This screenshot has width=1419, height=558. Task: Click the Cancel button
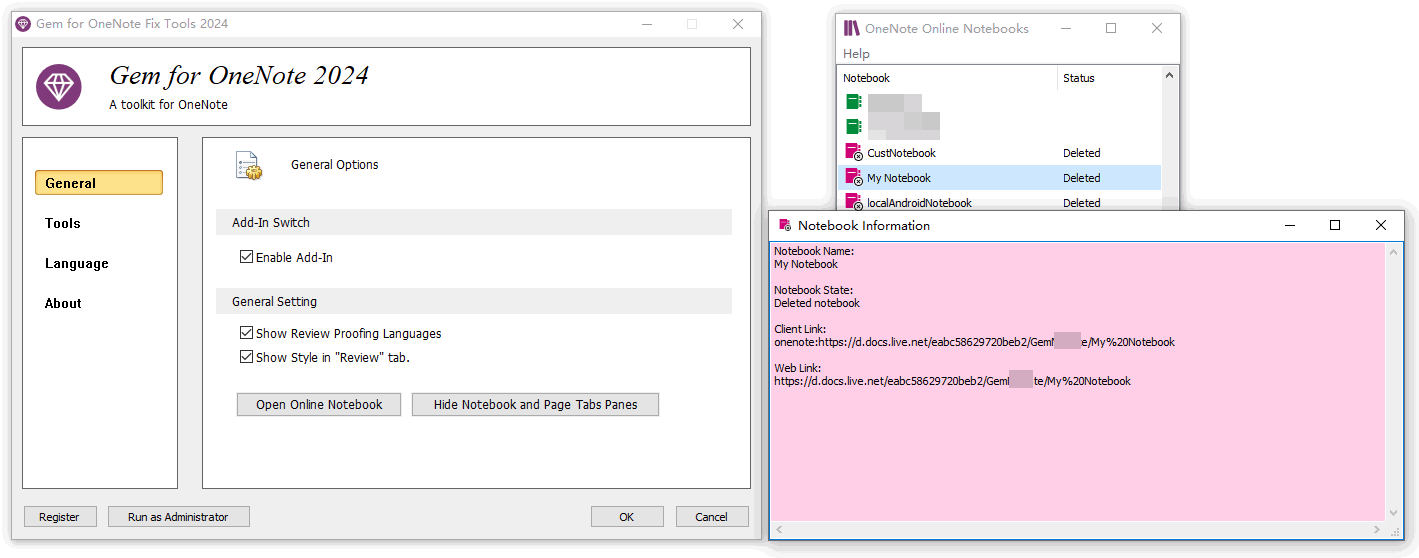[x=712, y=517]
